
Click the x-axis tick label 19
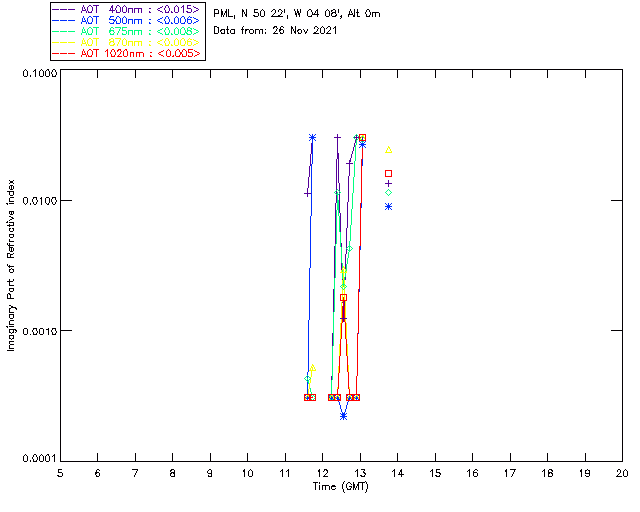[x=585, y=473]
